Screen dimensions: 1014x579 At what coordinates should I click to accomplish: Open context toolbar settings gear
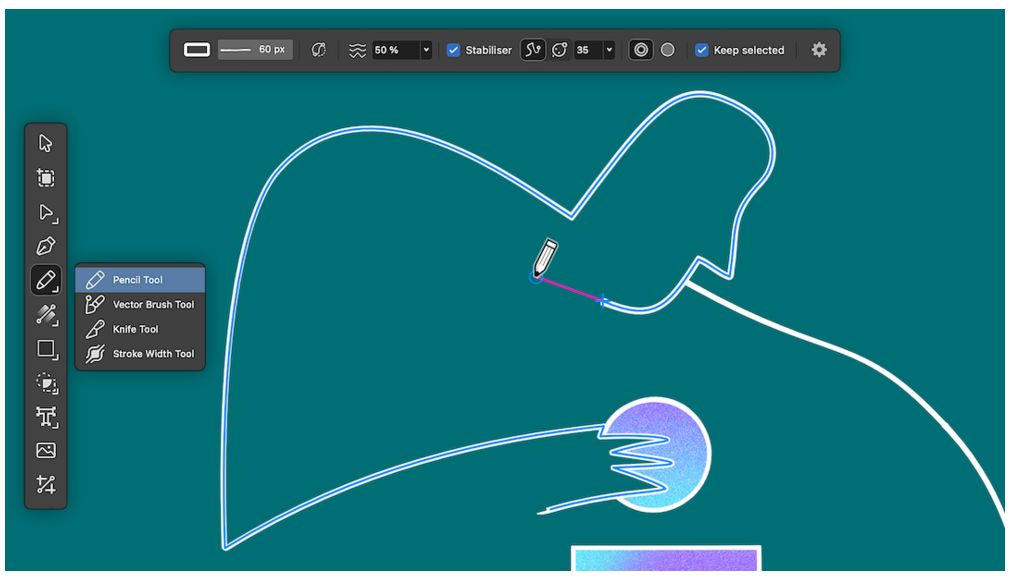(819, 50)
